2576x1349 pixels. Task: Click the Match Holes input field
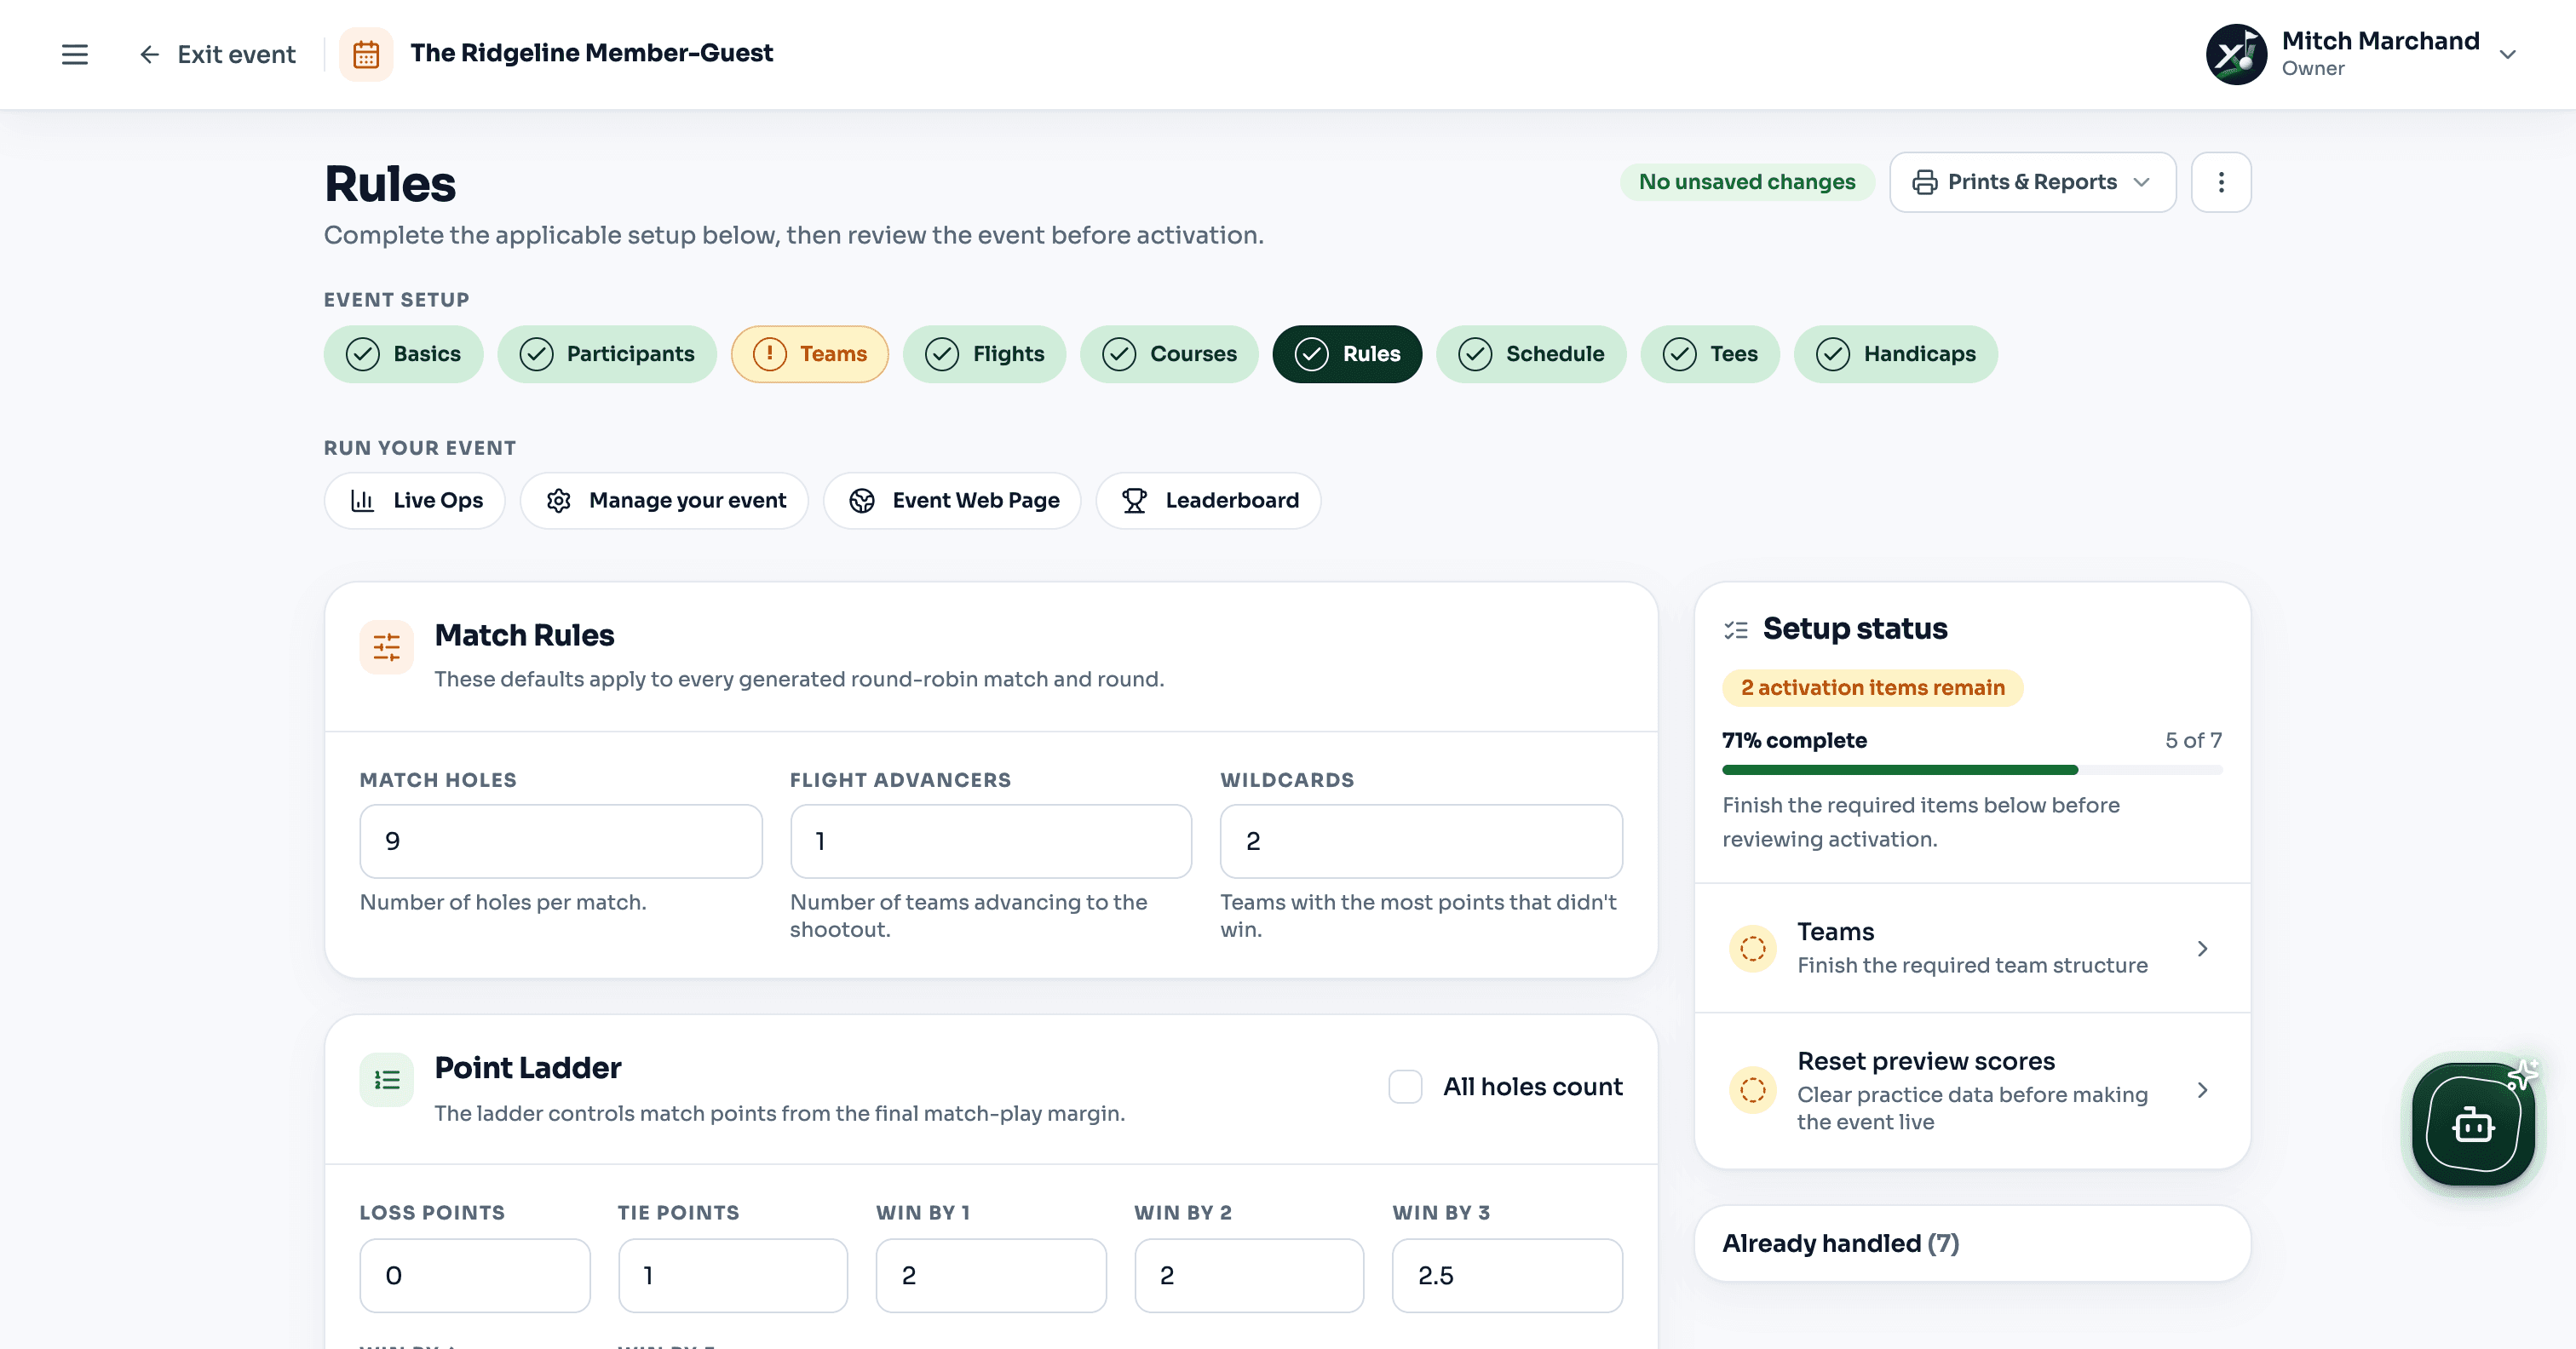click(x=561, y=841)
